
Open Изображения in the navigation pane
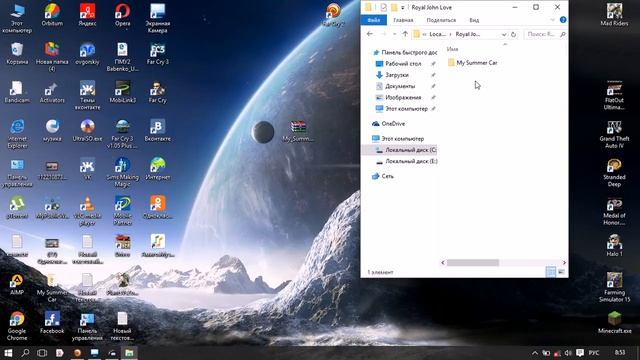coord(398,98)
